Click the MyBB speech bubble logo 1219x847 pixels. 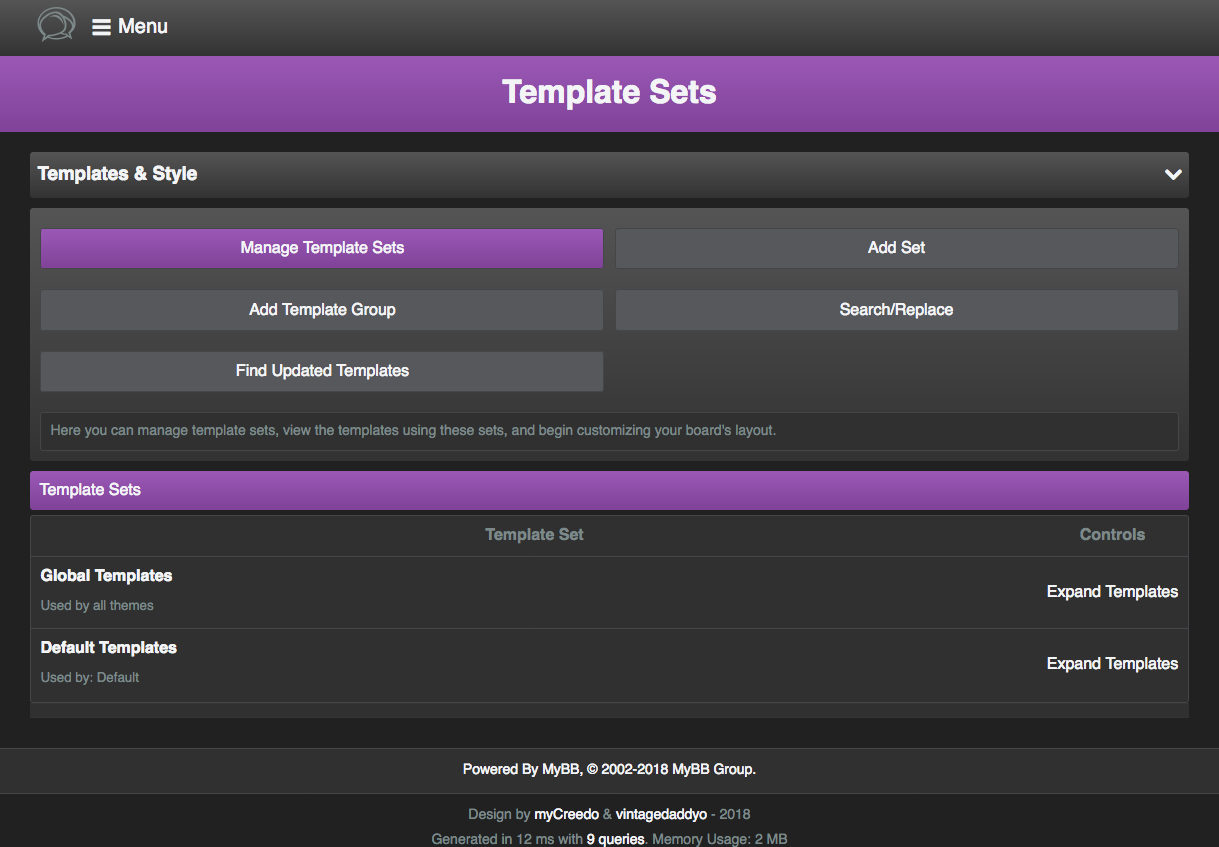pyautogui.click(x=56, y=25)
